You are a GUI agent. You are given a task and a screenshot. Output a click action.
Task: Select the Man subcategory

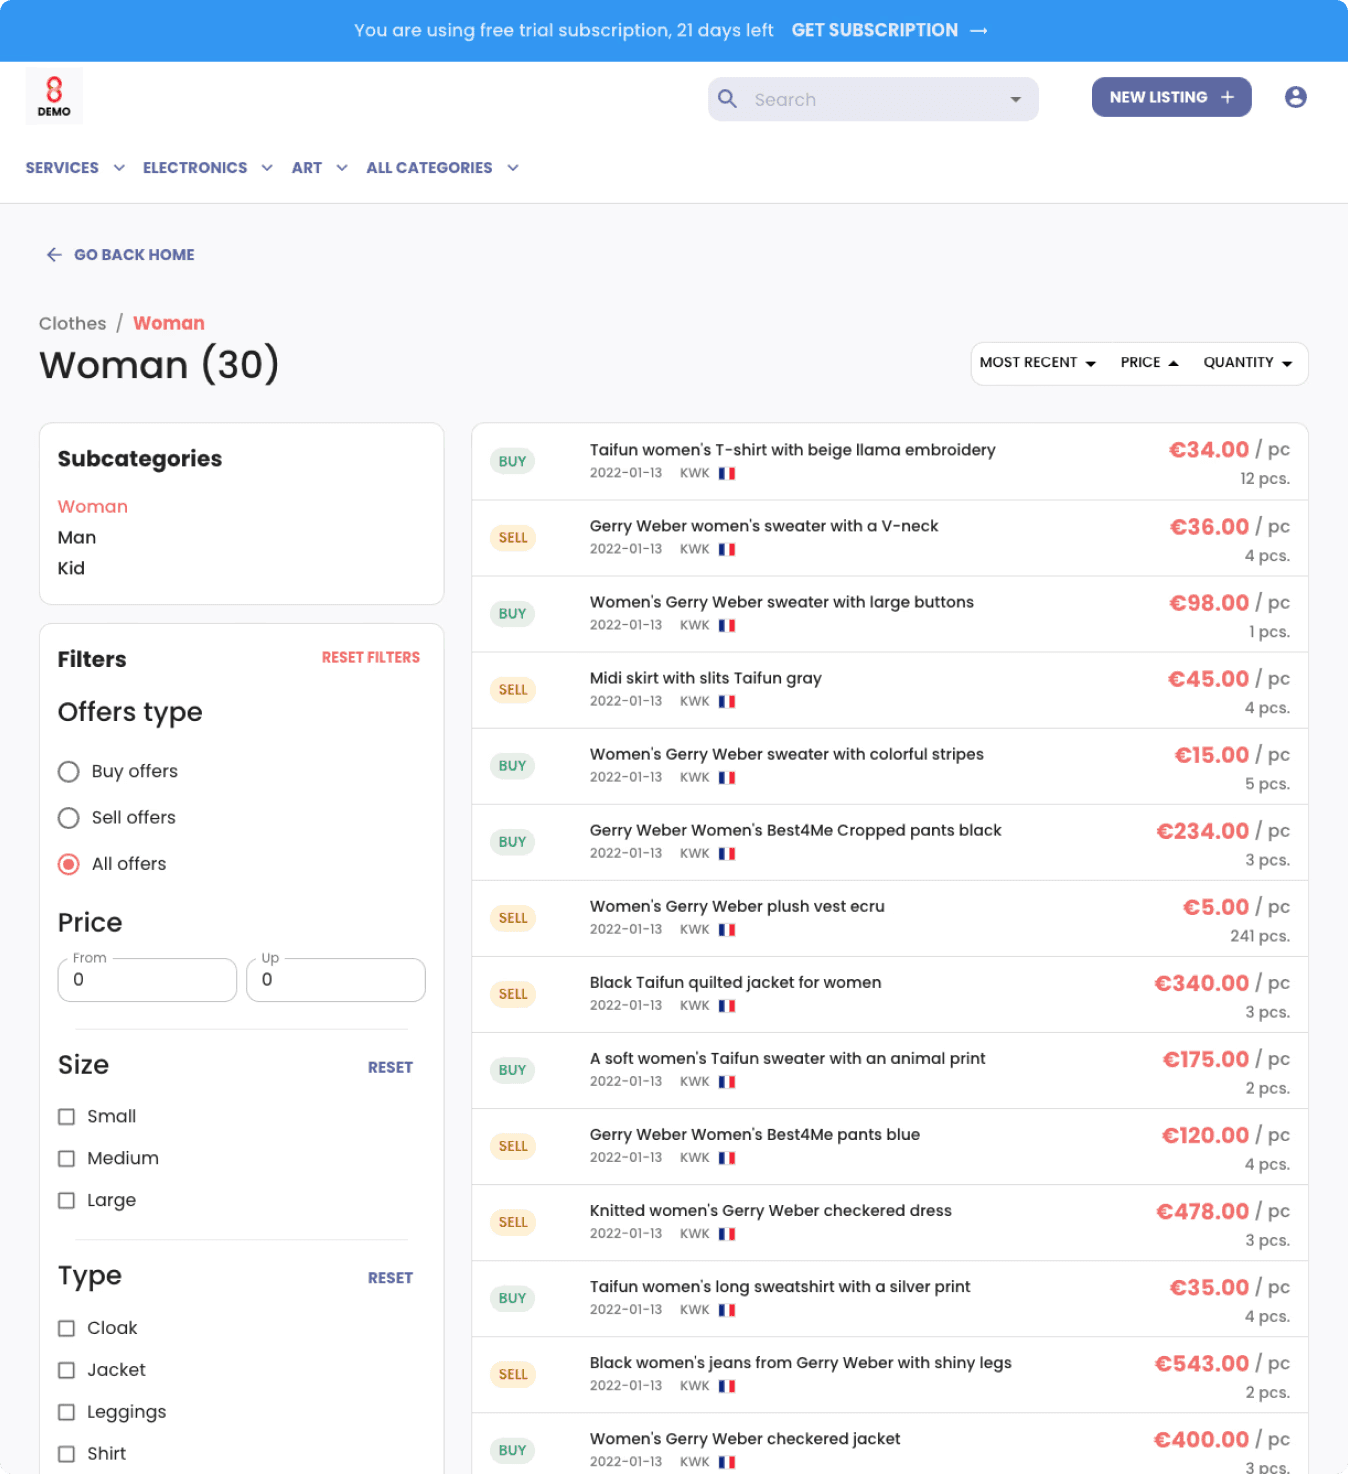(x=77, y=538)
